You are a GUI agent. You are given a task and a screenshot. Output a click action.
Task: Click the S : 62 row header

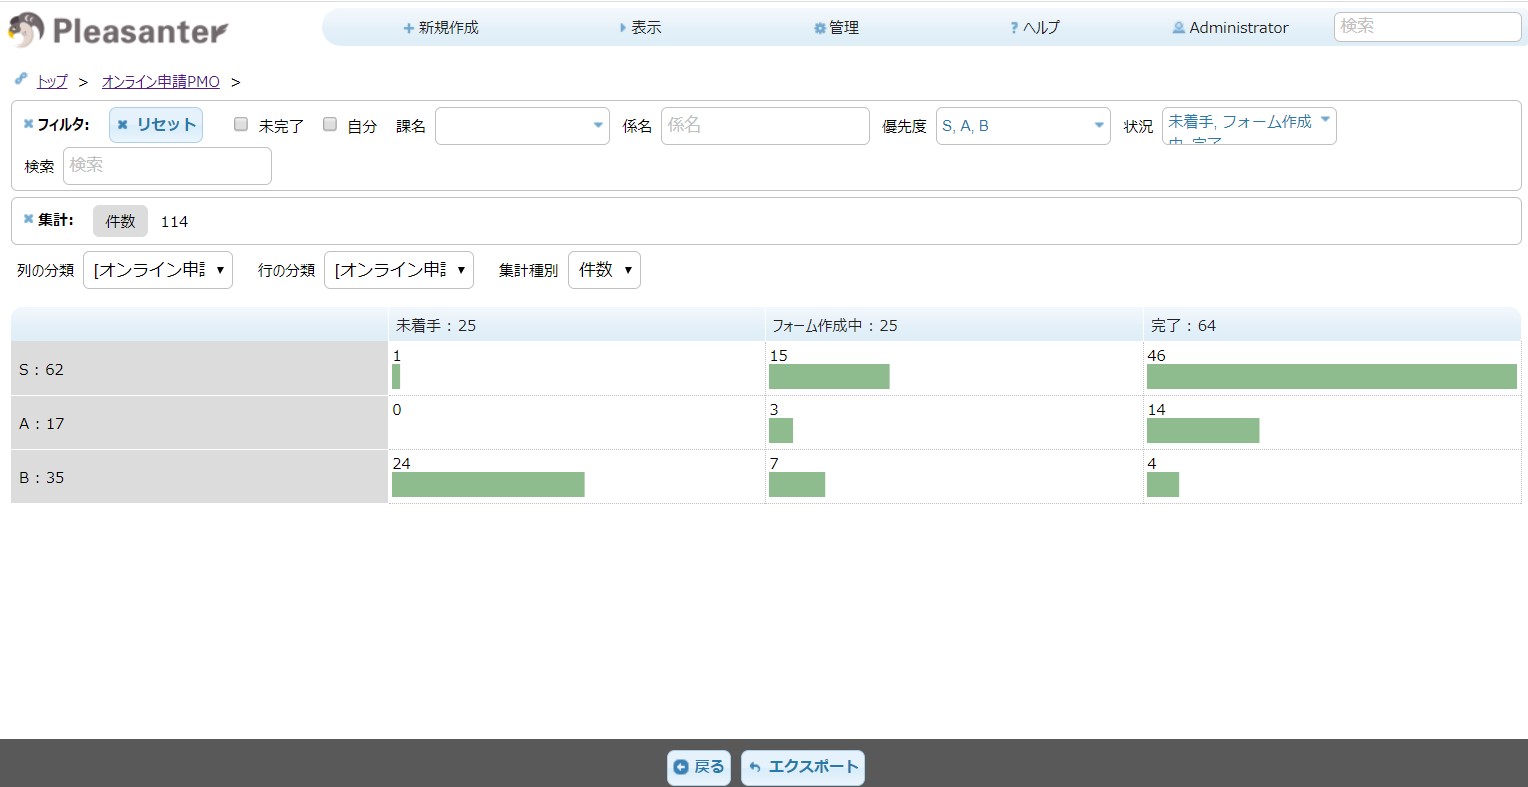tap(199, 369)
